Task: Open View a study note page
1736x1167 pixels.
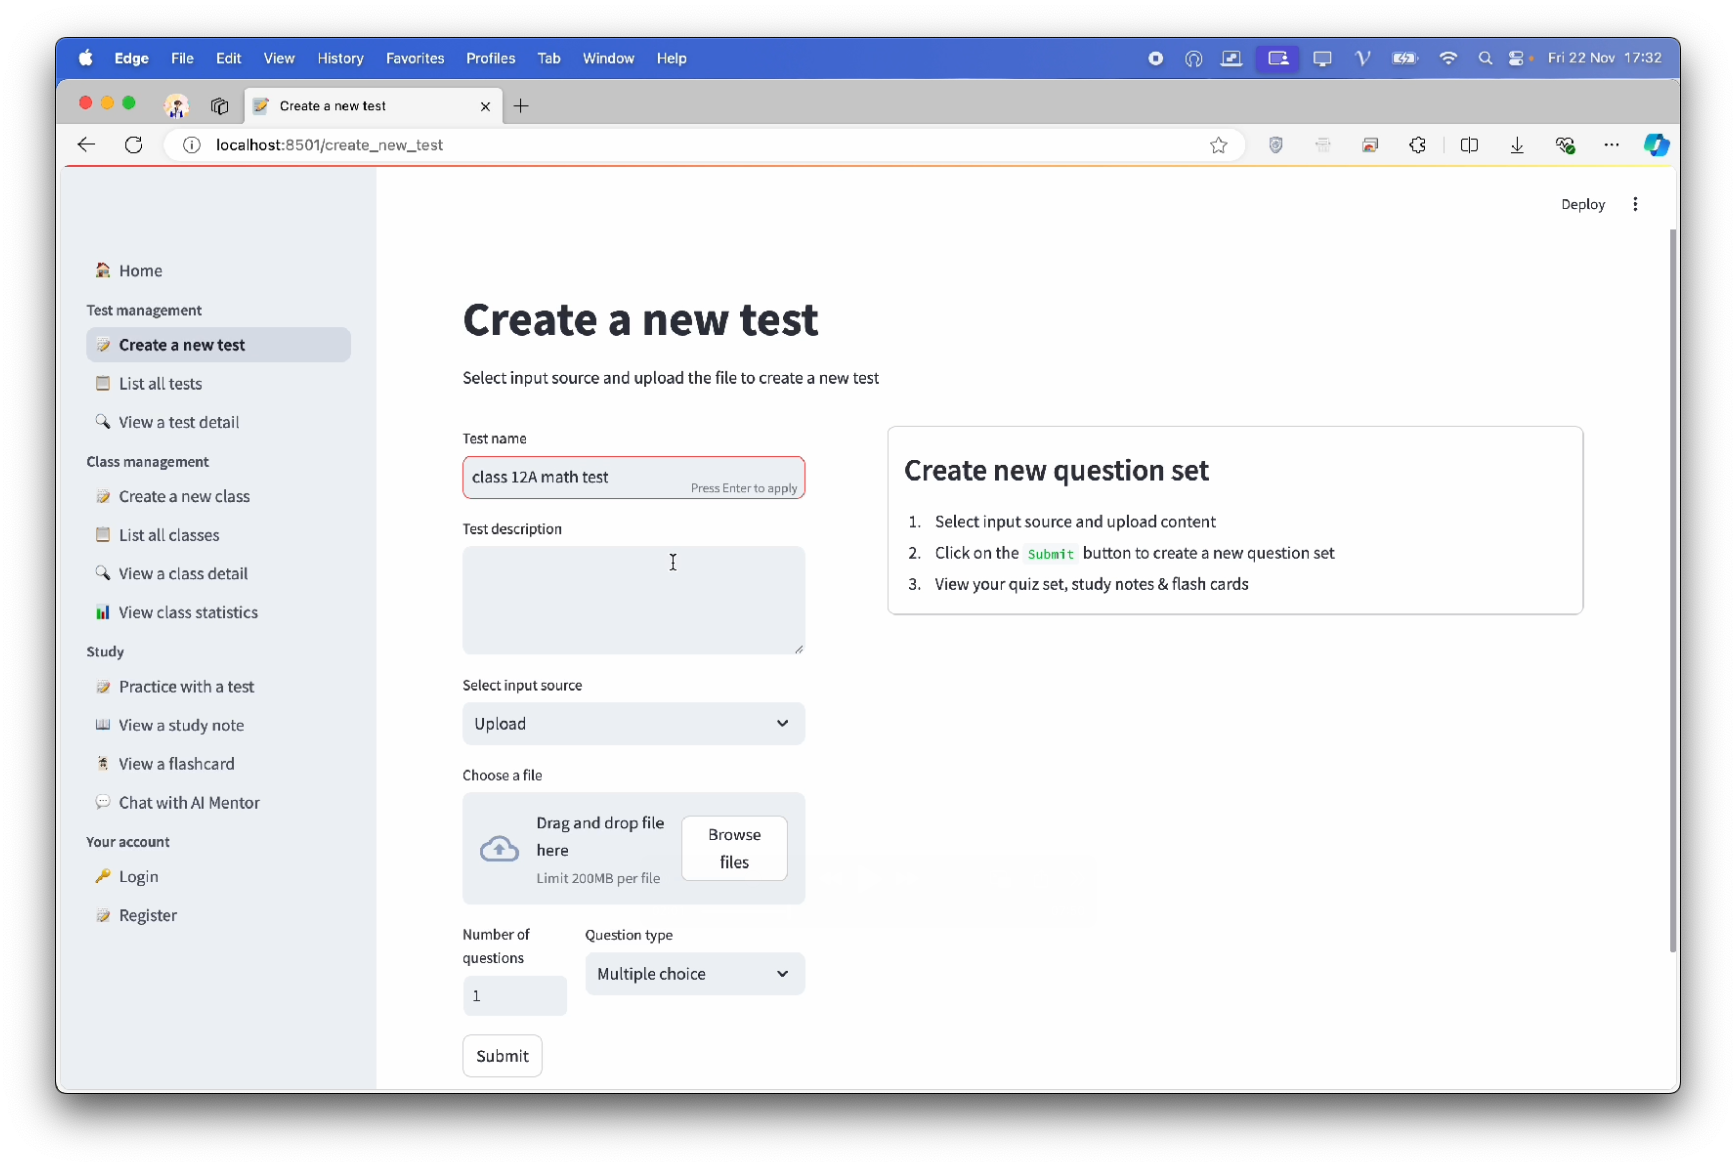Action: (218, 726)
